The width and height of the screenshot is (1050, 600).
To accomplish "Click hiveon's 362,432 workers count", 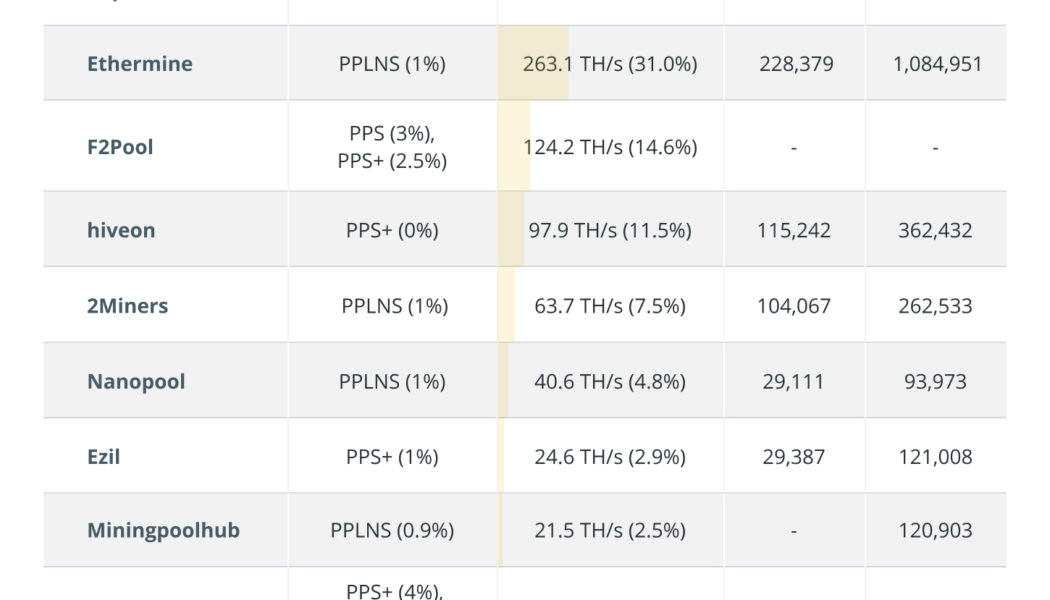I will pos(935,230).
